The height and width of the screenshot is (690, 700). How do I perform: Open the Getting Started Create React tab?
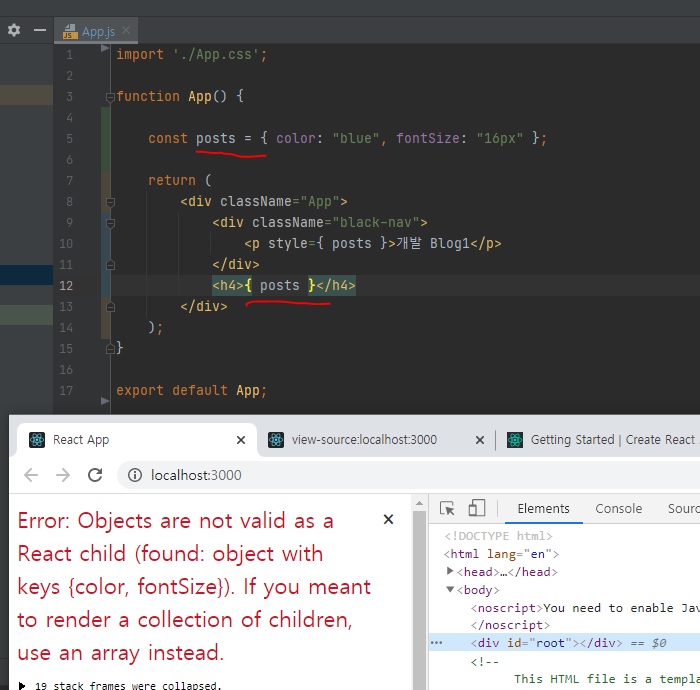tap(603, 440)
